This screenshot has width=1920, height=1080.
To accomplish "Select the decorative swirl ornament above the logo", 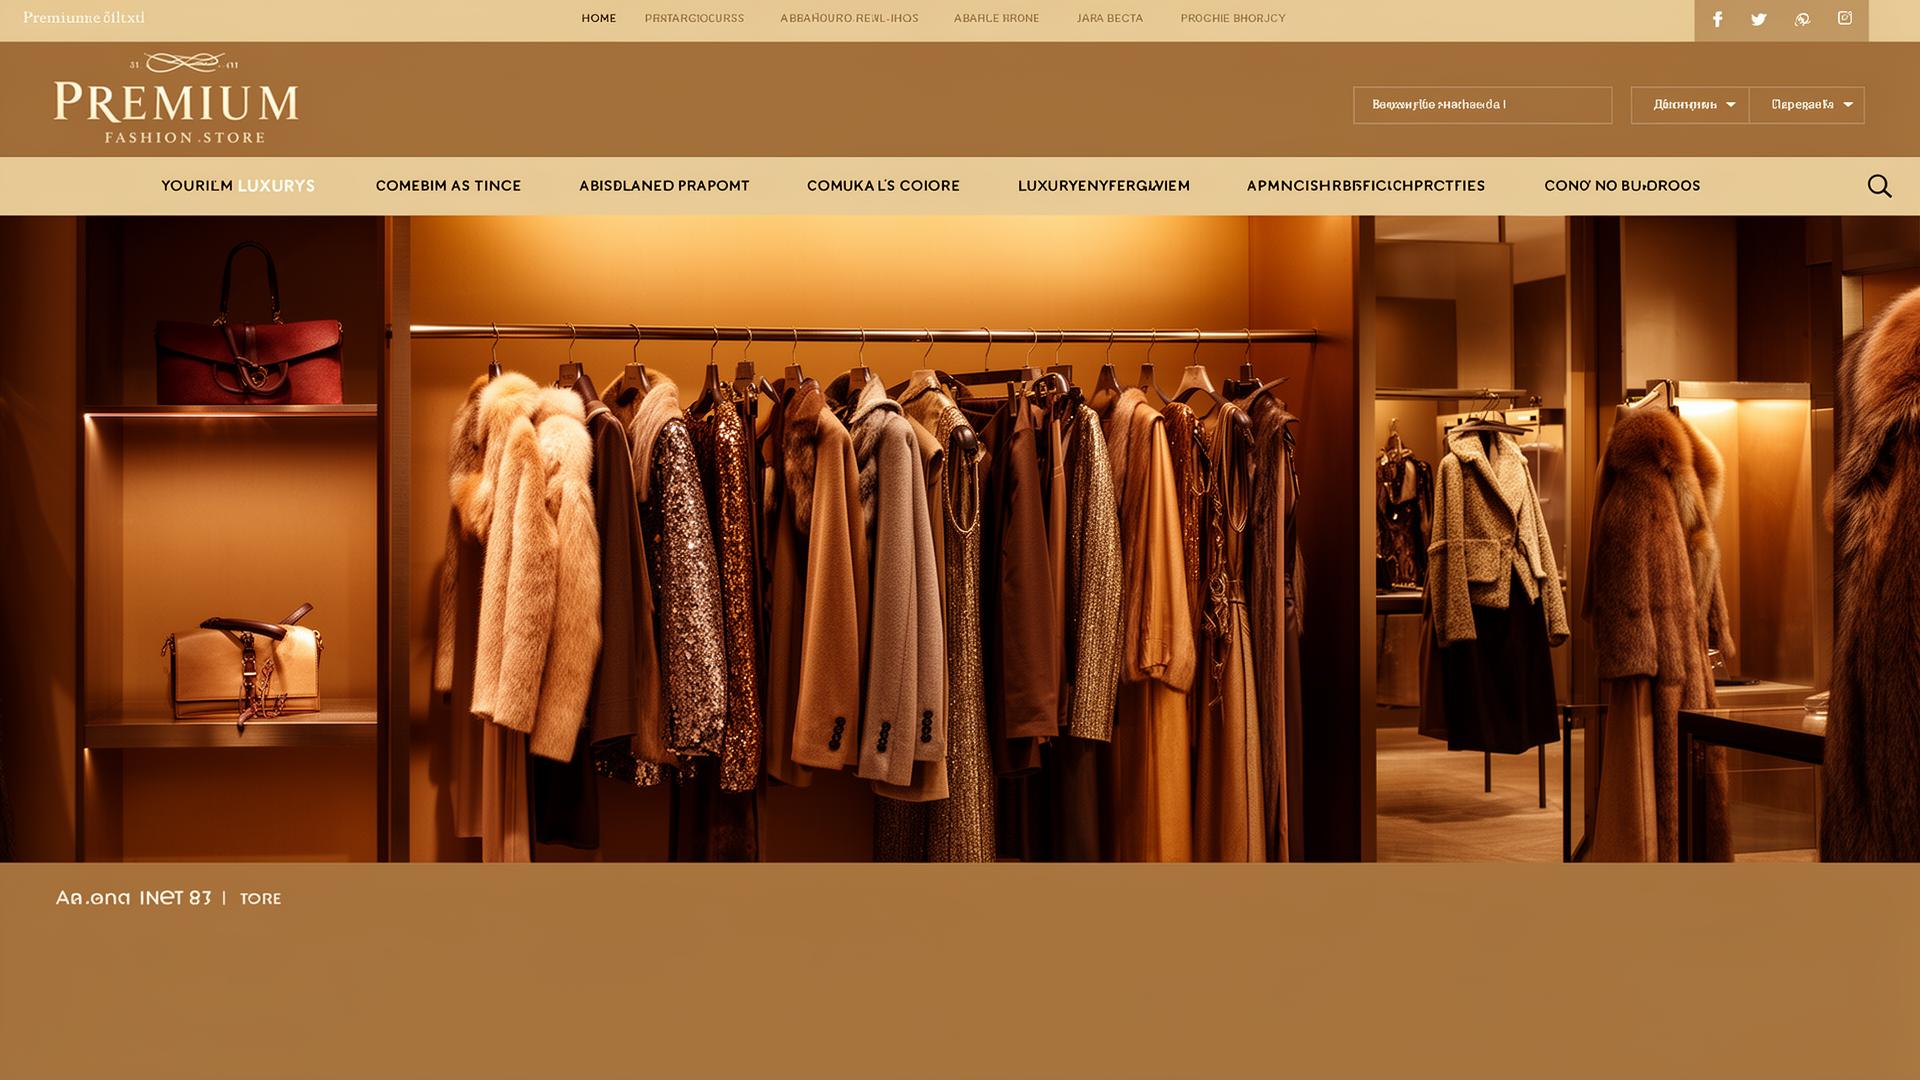I will pyautogui.click(x=183, y=62).
